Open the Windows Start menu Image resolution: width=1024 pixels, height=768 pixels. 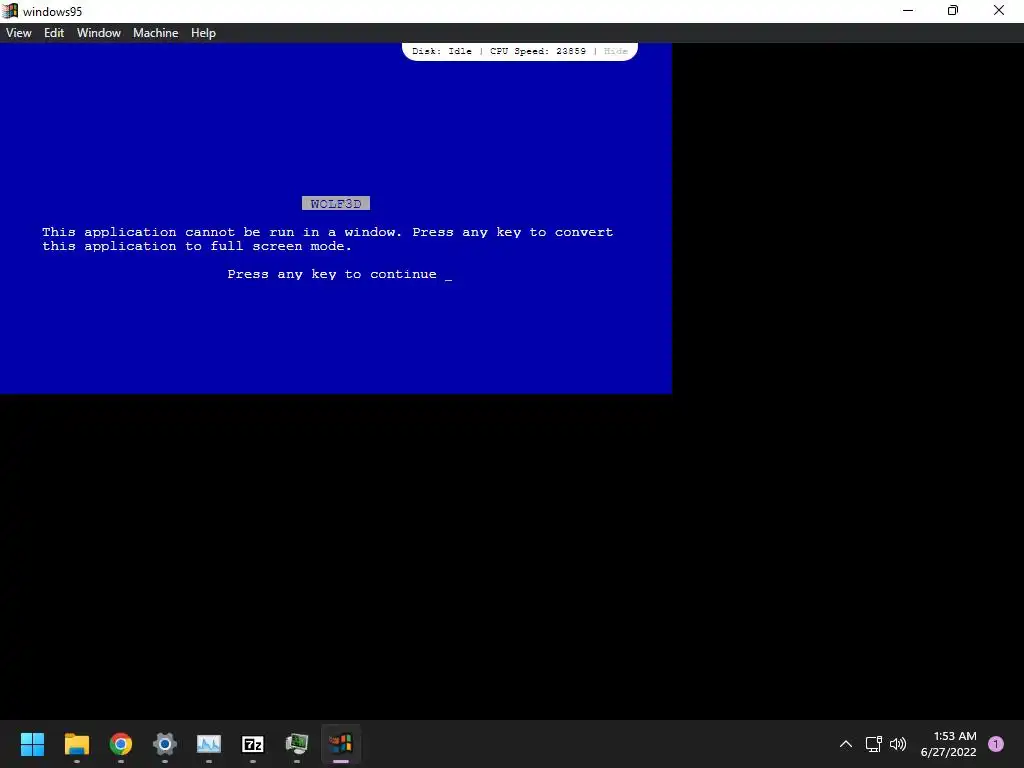32,744
